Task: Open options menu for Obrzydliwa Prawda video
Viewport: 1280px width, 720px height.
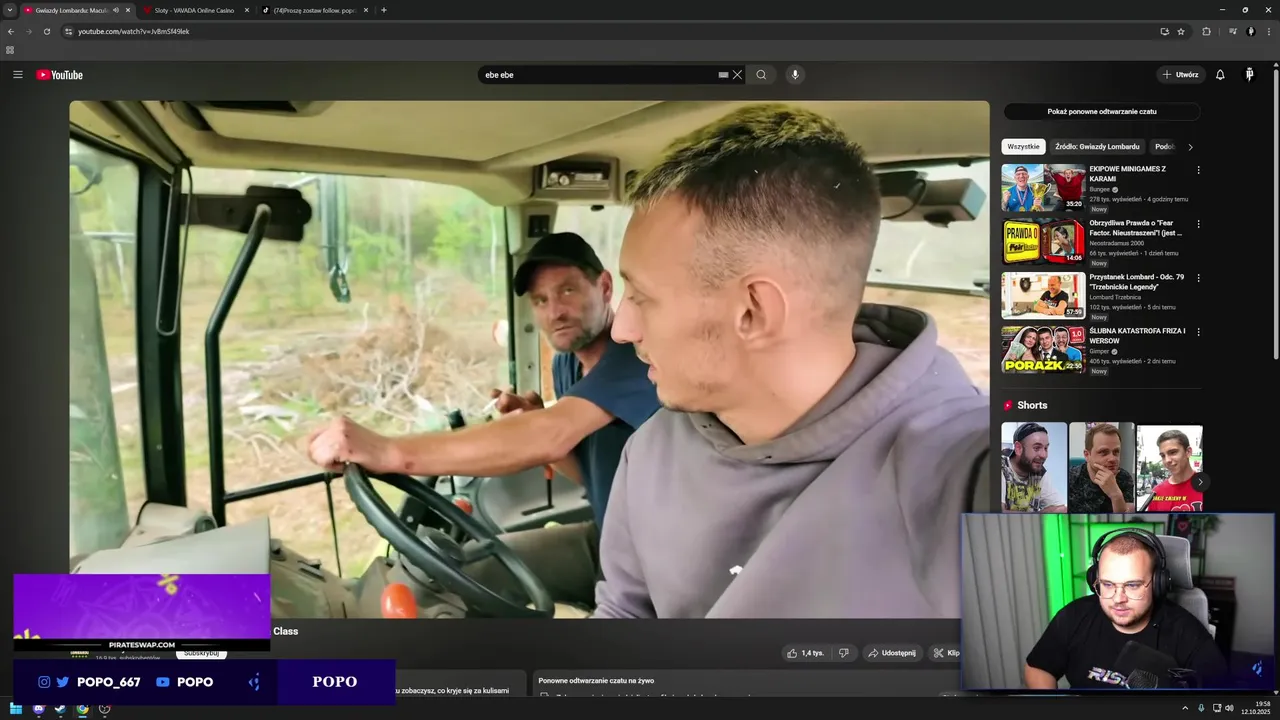Action: (x=1198, y=224)
